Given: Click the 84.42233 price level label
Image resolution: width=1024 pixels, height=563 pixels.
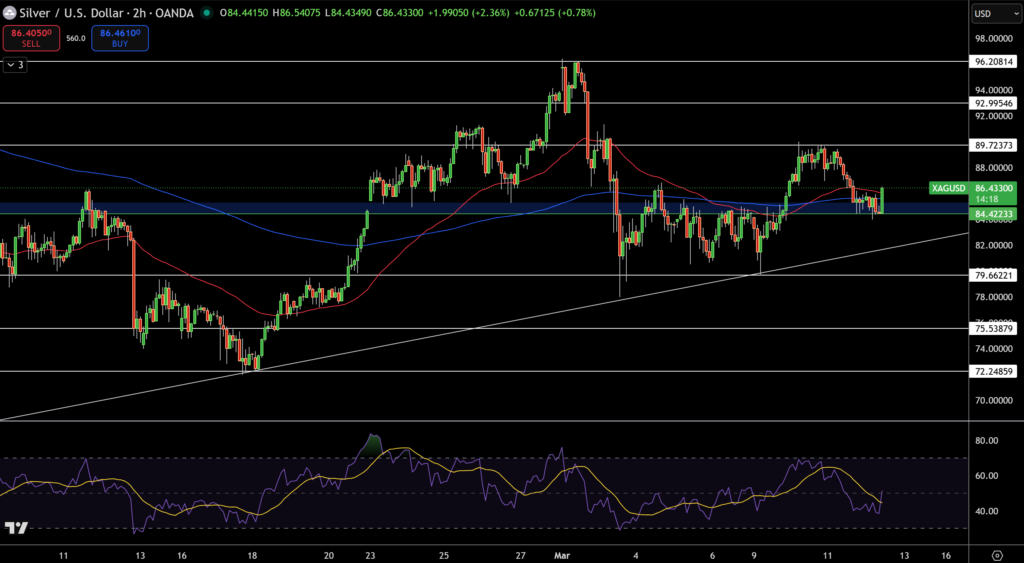Looking at the screenshot, I should (994, 213).
